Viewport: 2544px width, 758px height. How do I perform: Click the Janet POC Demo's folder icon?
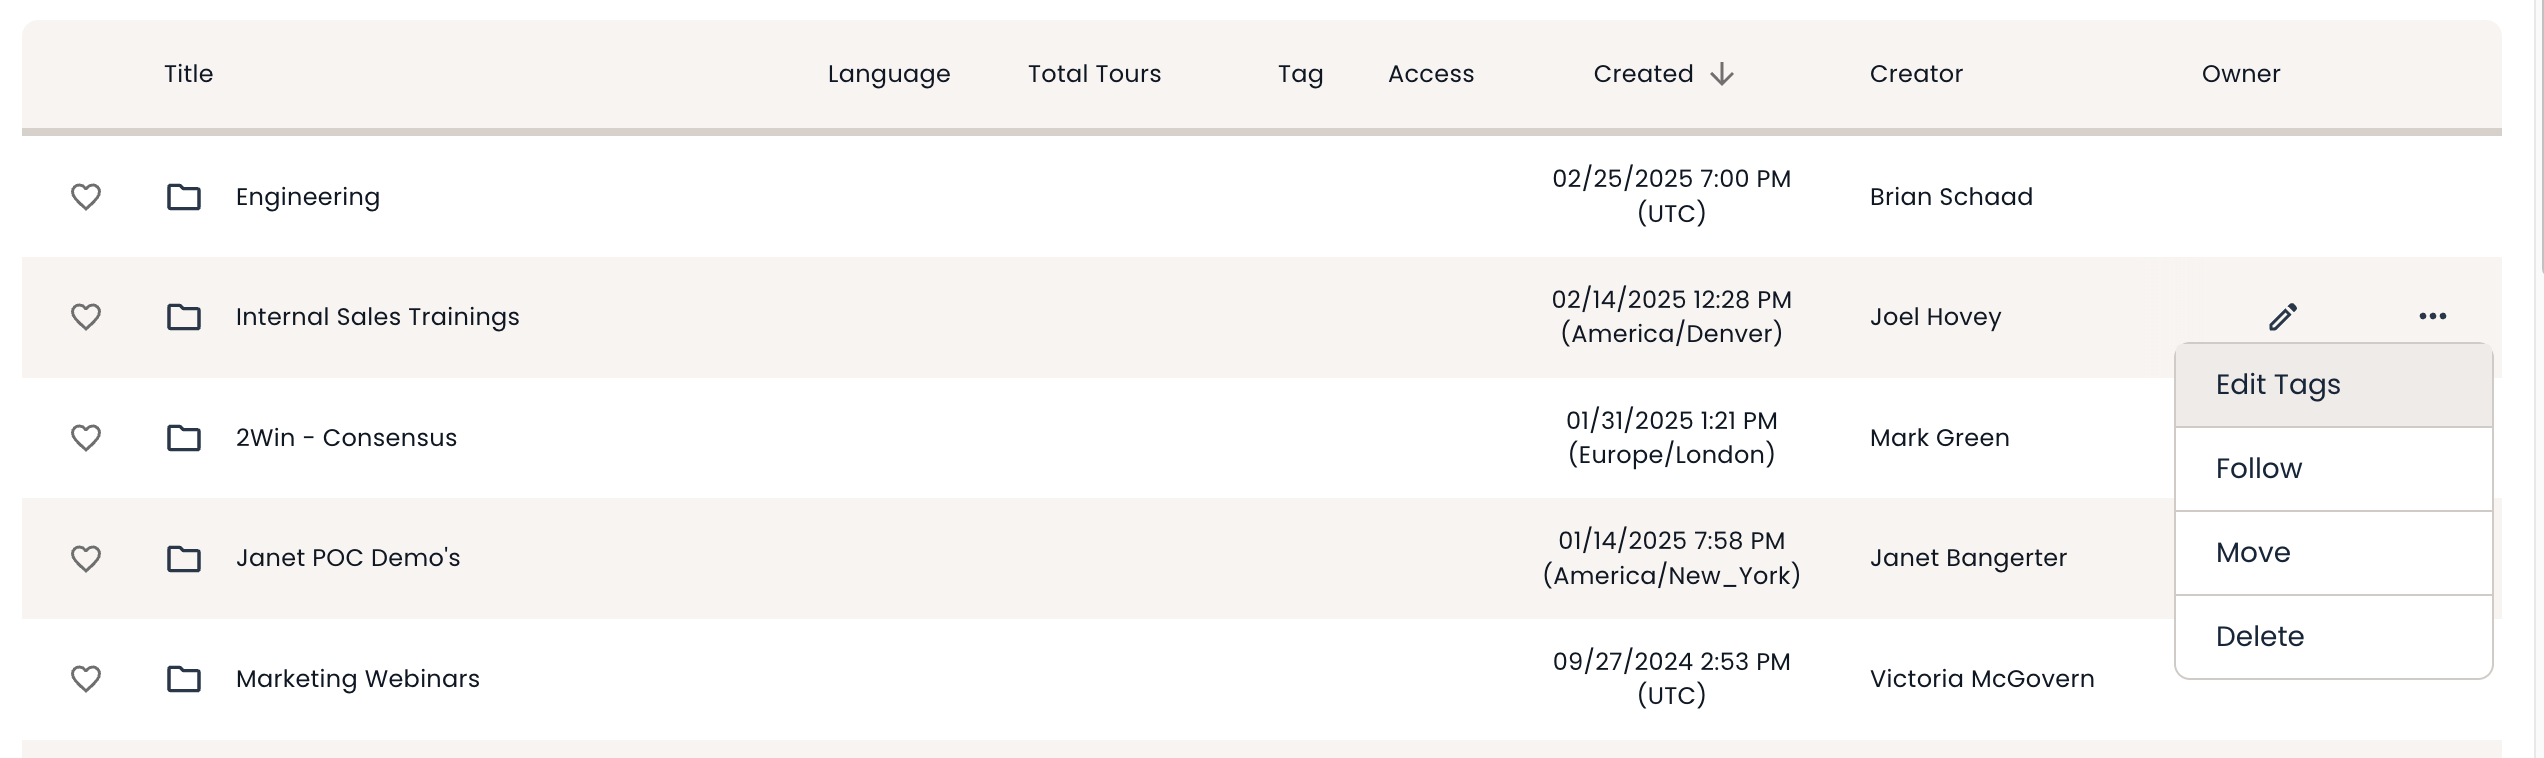[183, 558]
